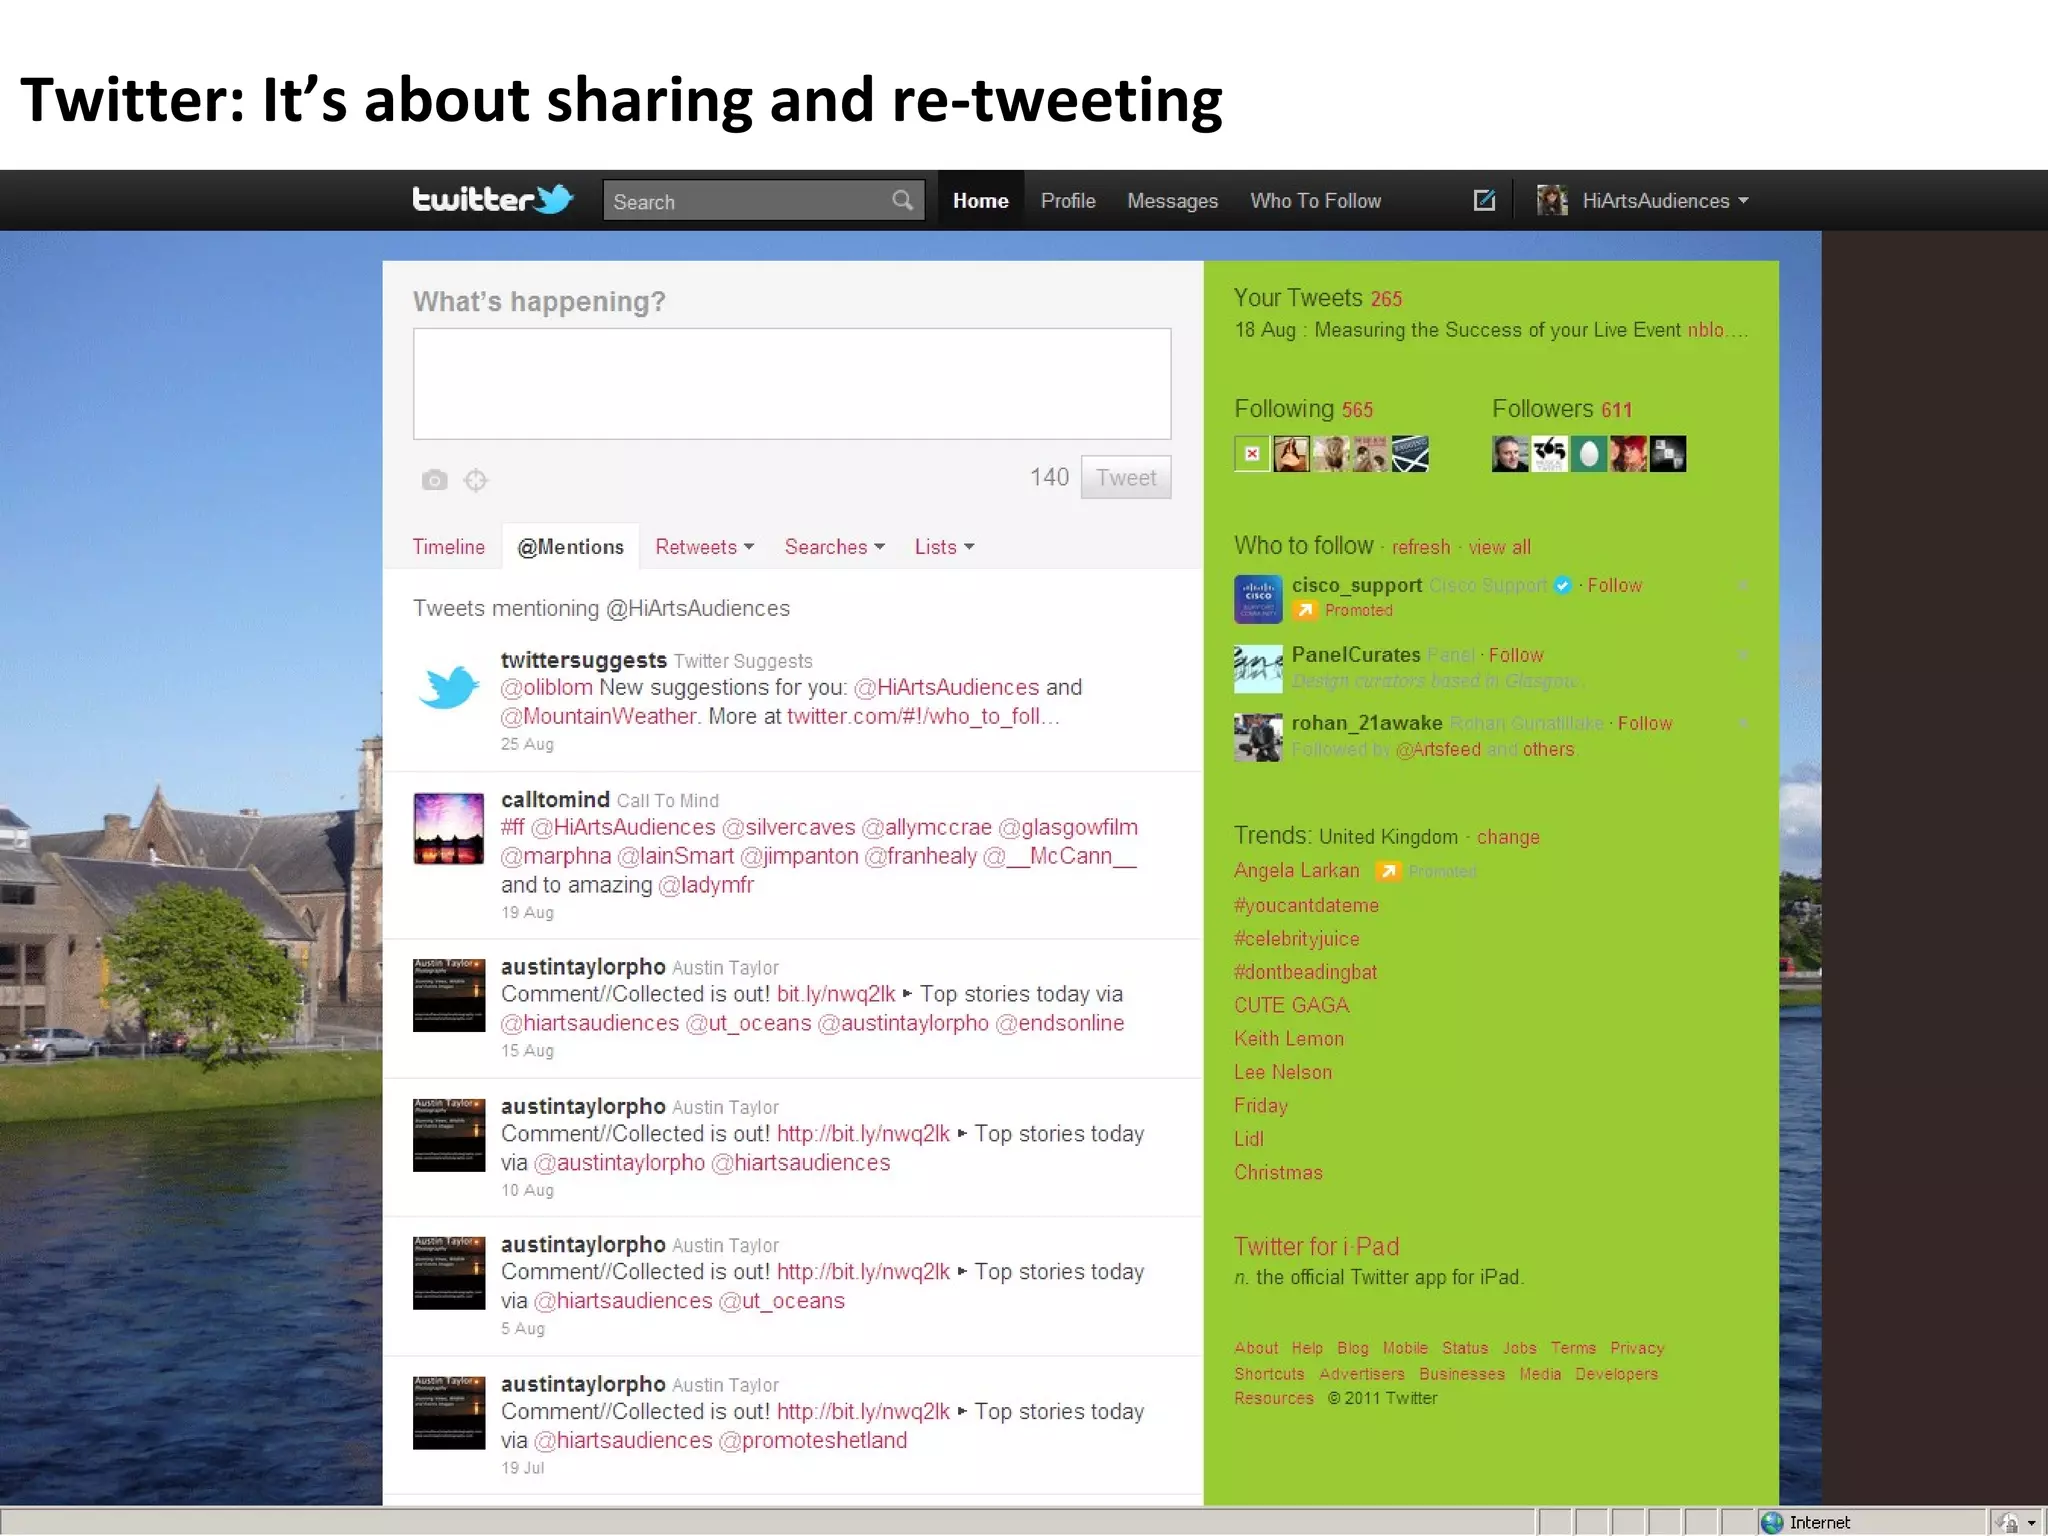Click the rohan_21awake avatar image

click(x=1258, y=737)
